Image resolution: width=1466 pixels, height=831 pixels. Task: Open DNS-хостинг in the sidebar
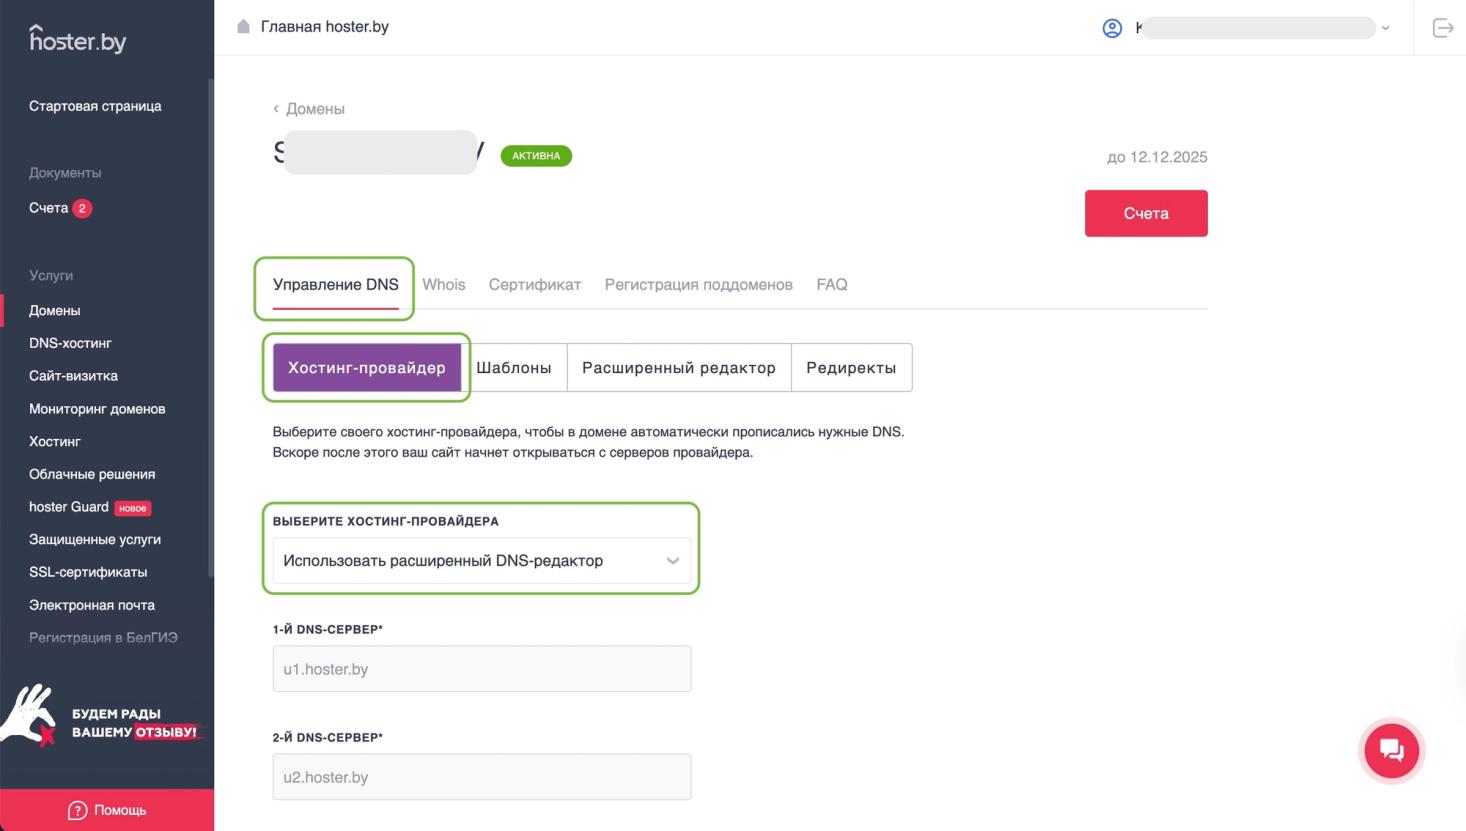[70, 343]
